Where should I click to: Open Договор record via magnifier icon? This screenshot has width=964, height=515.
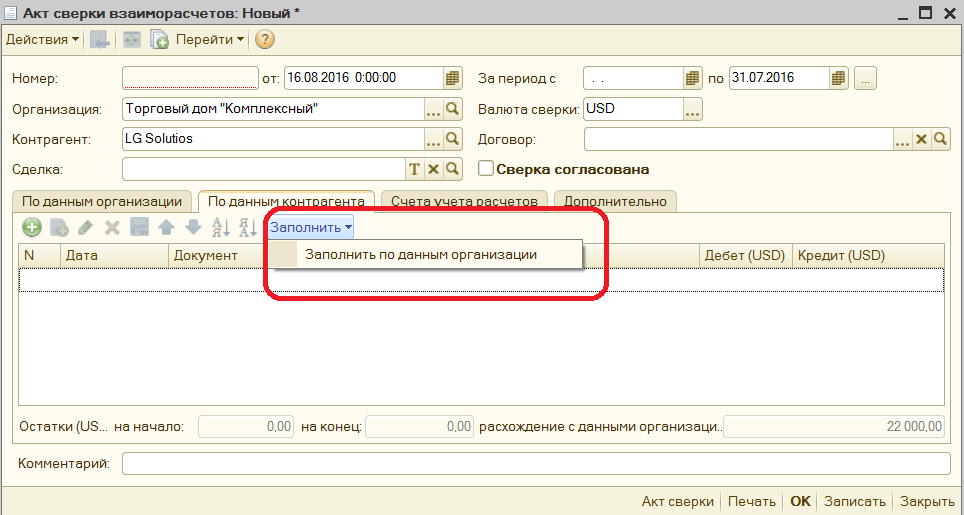(940, 140)
